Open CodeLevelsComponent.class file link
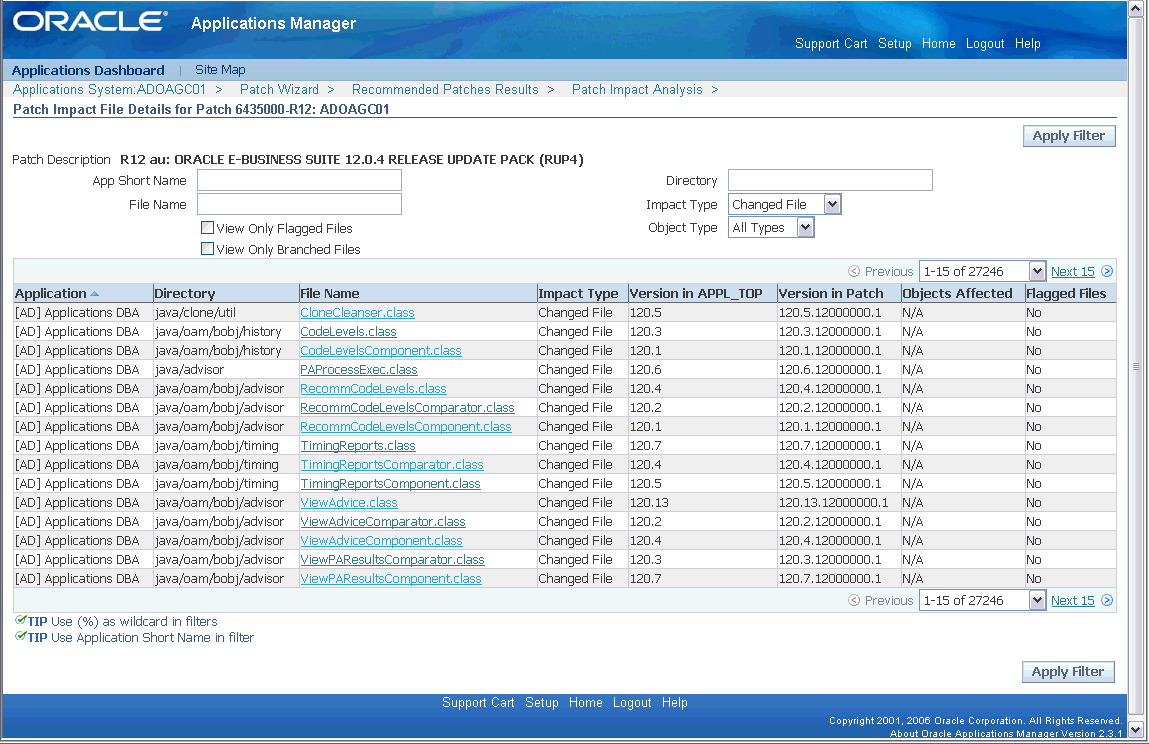1149x744 pixels. tap(381, 350)
